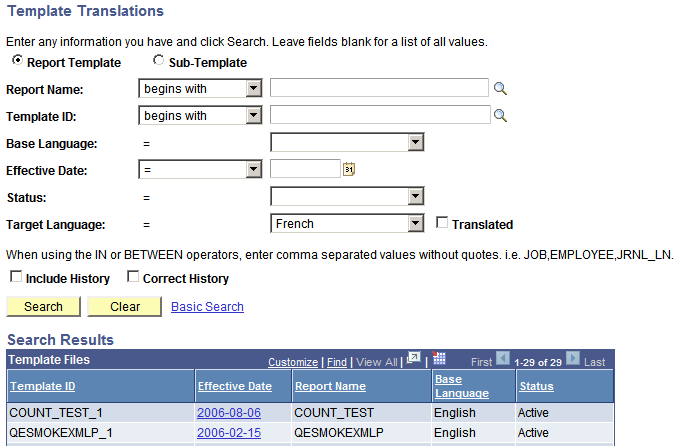
Task: Check the Include History checkbox
Action: click(14, 278)
